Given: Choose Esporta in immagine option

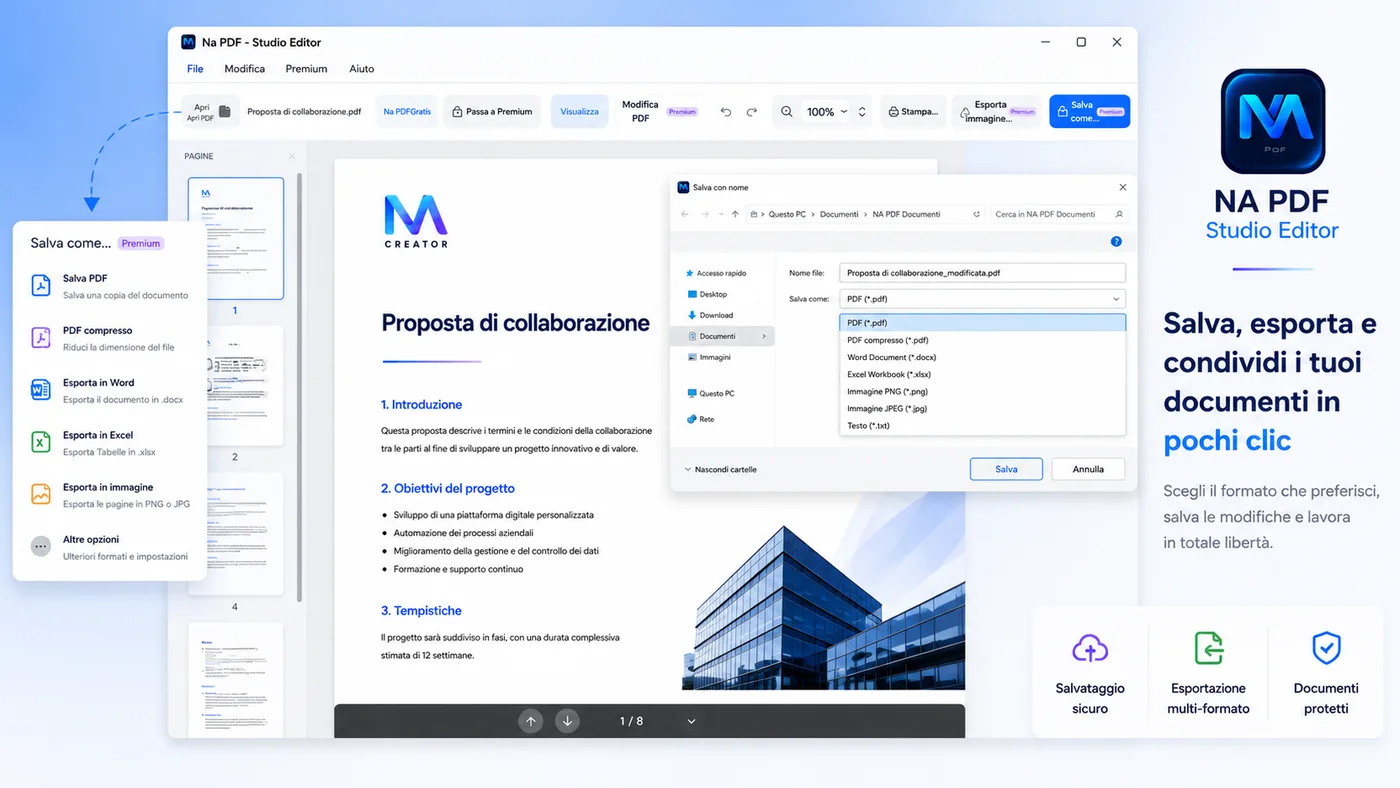Looking at the screenshot, I should tap(110, 495).
